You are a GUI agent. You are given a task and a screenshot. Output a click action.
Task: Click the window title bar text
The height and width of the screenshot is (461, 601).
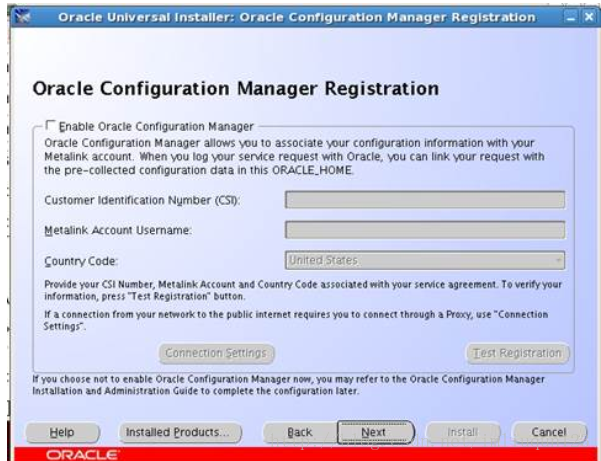pyautogui.click(x=297, y=17)
